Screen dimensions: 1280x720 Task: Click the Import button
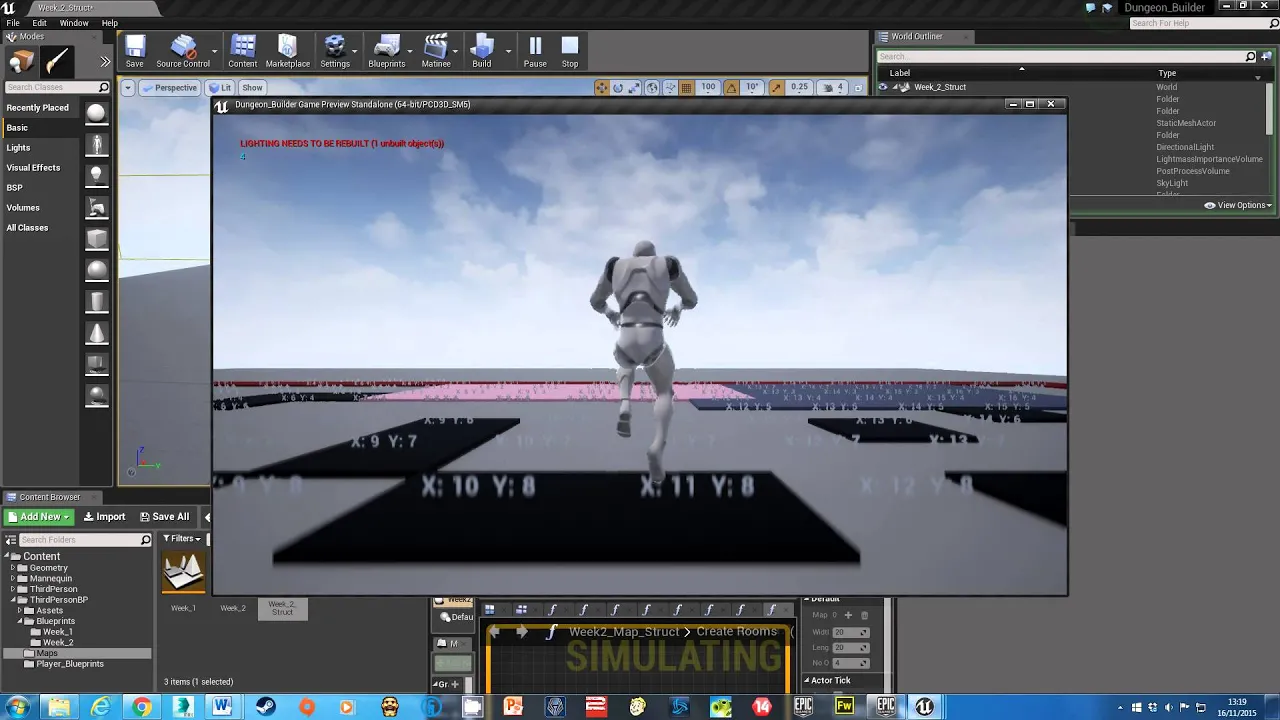coord(104,517)
